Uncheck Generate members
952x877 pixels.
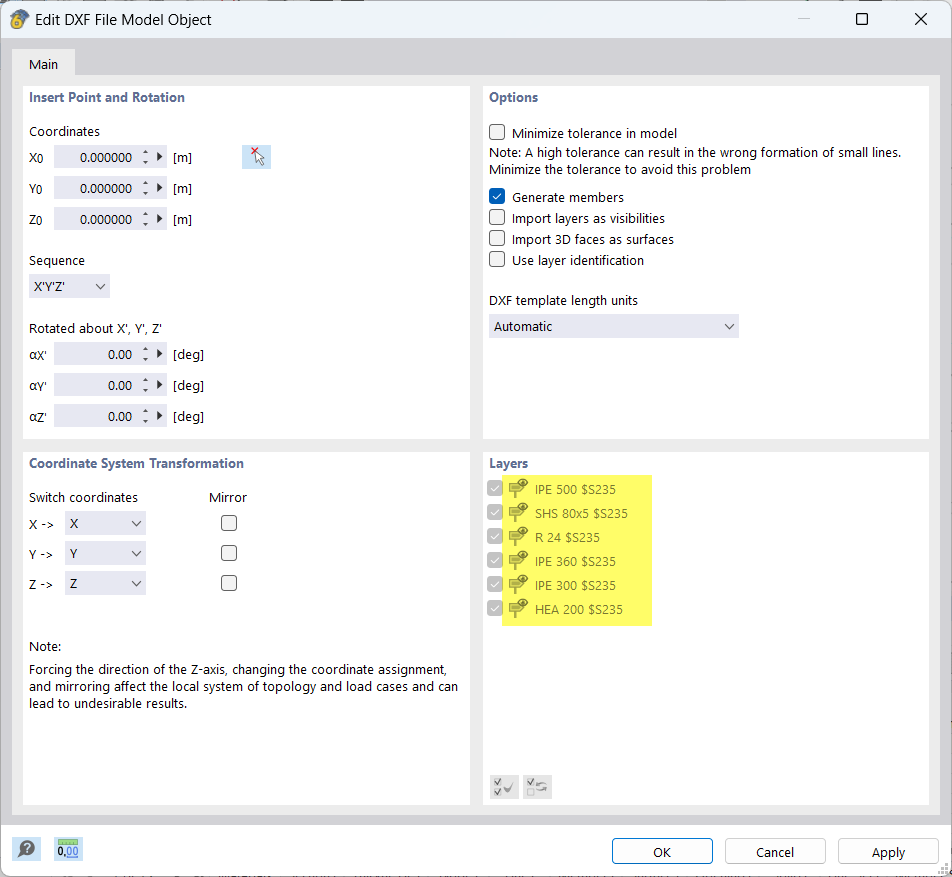[x=497, y=196]
